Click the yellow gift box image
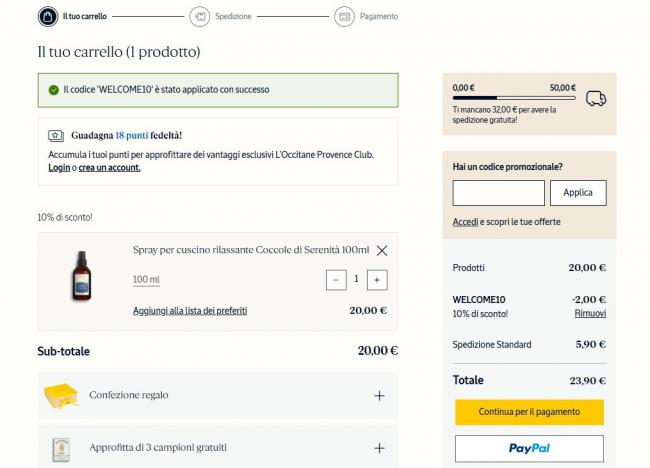This screenshot has height=468, width=650. coord(61,396)
